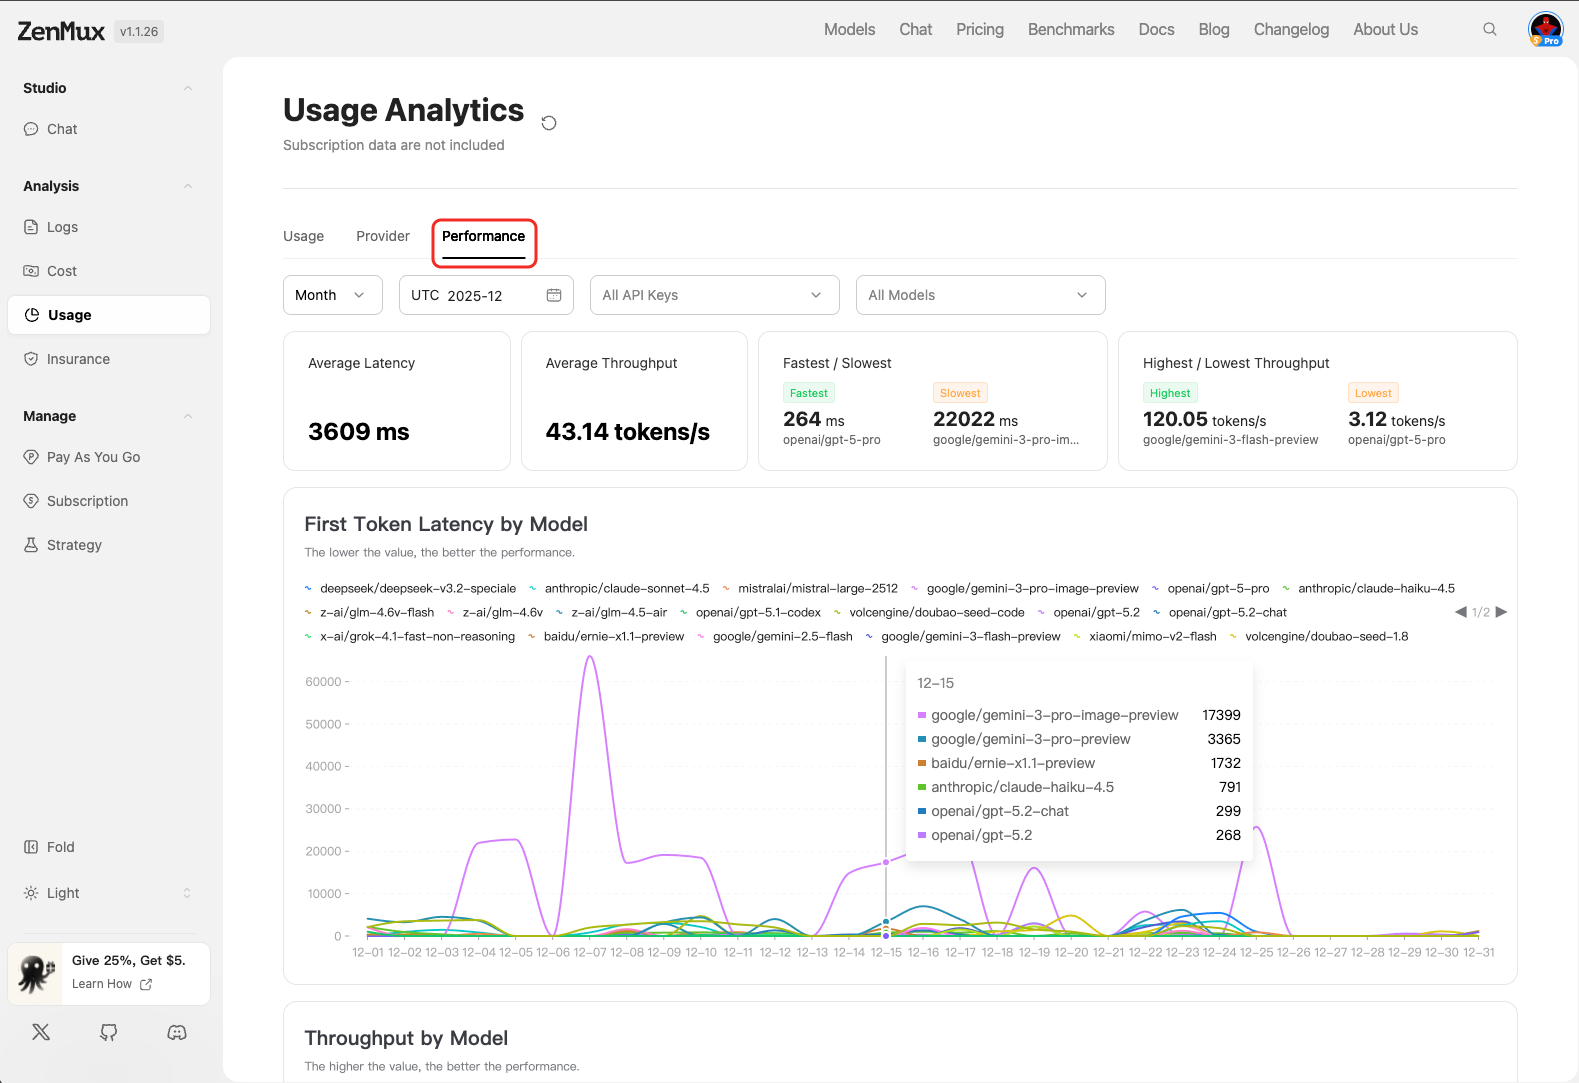Open the X (Twitter) social link
This screenshot has height=1083, width=1579.
41,1032
